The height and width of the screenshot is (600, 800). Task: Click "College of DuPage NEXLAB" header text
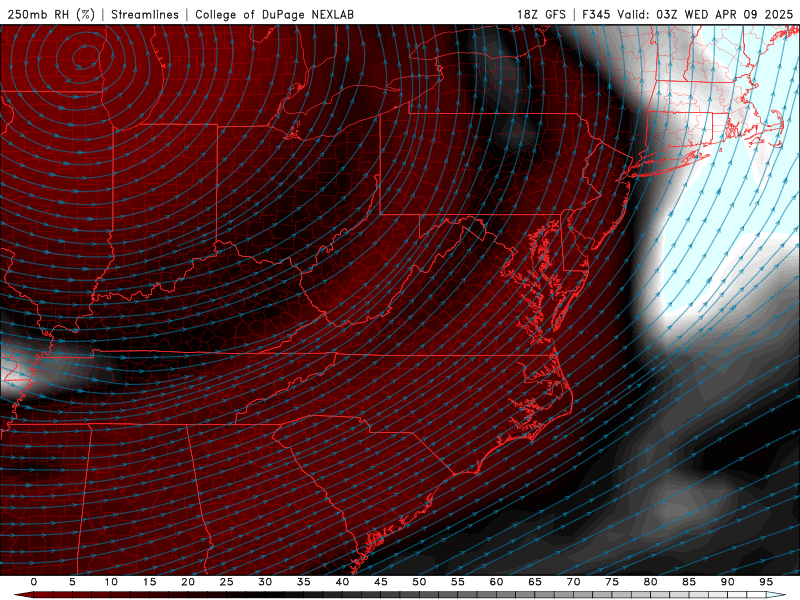(x=274, y=14)
